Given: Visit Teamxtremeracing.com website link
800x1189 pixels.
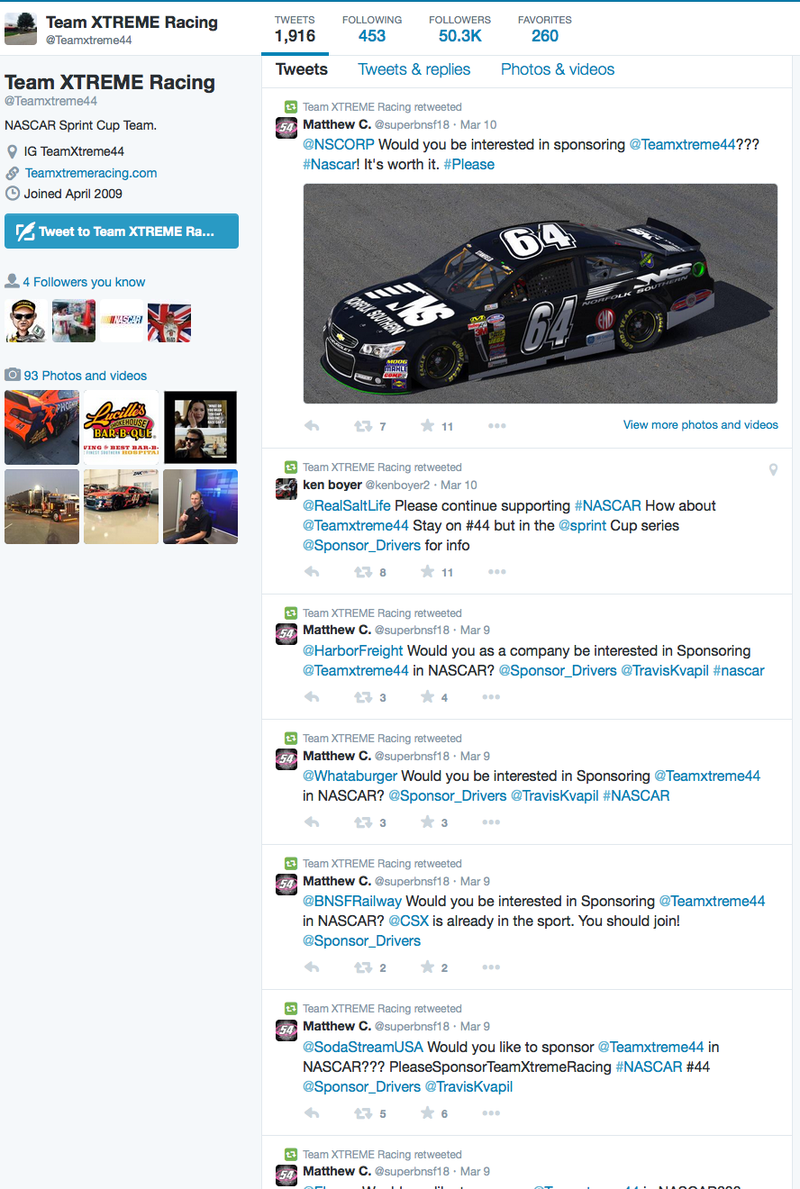Looking at the screenshot, I should tap(91, 173).
